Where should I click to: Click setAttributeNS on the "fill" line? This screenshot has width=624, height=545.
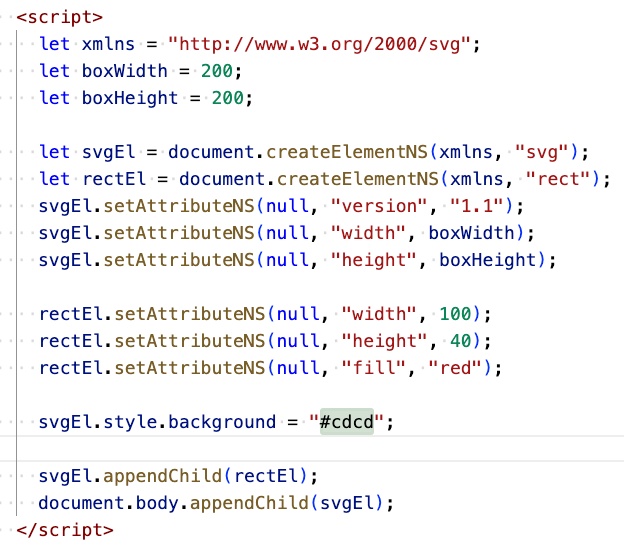coord(189,368)
